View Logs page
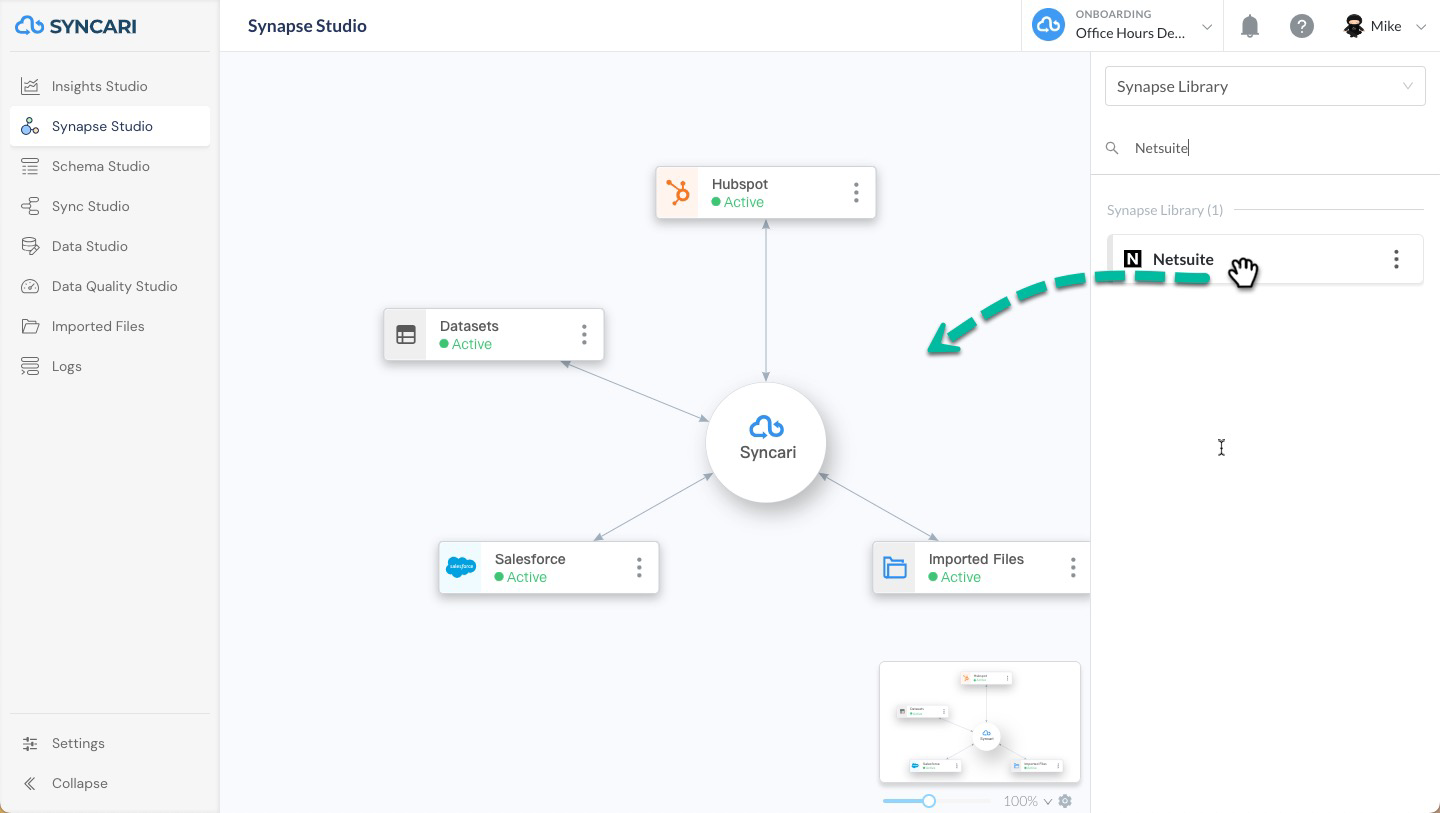 pyautogui.click(x=110, y=366)
